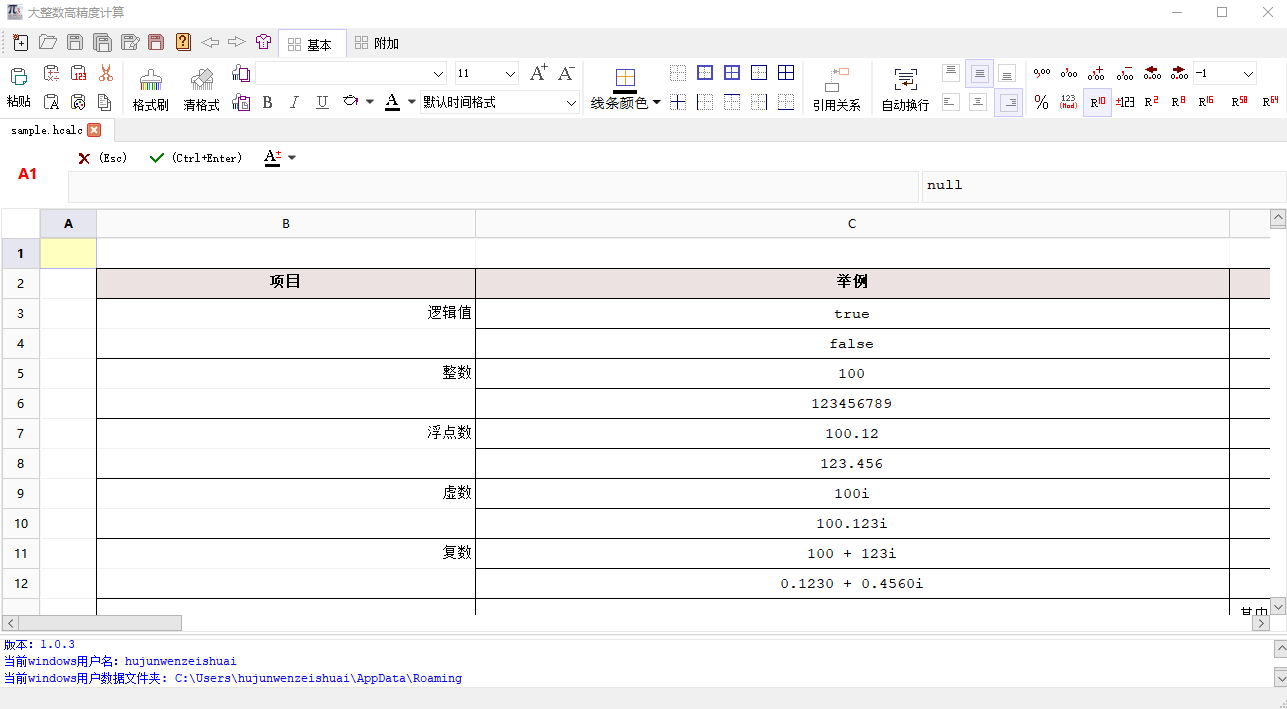Toggle bold formatting B
The height and width of the screenshot is (709, 1287).
coord(267,102)
